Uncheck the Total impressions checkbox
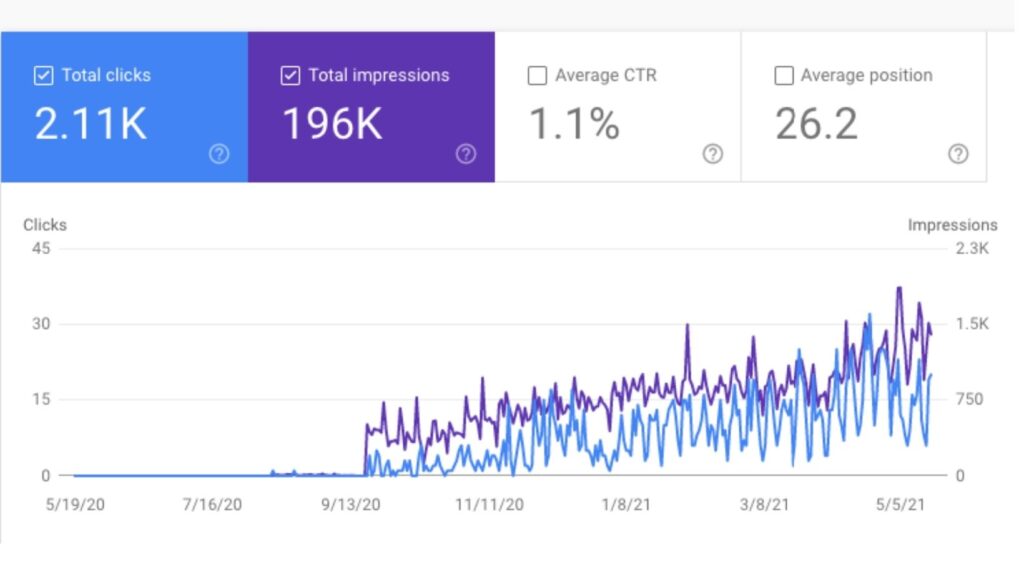Viewport: 1024px width, 577px height. (x=290, y=76)
